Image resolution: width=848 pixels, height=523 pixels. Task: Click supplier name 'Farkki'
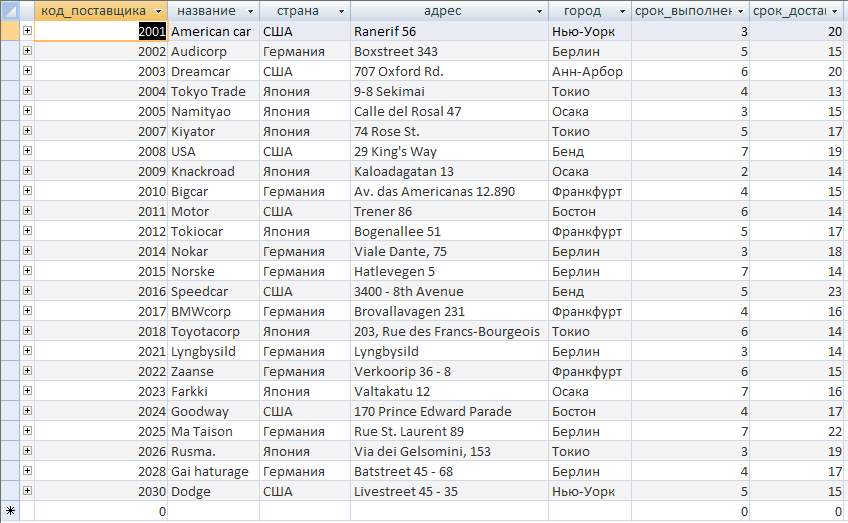[189, 392]
